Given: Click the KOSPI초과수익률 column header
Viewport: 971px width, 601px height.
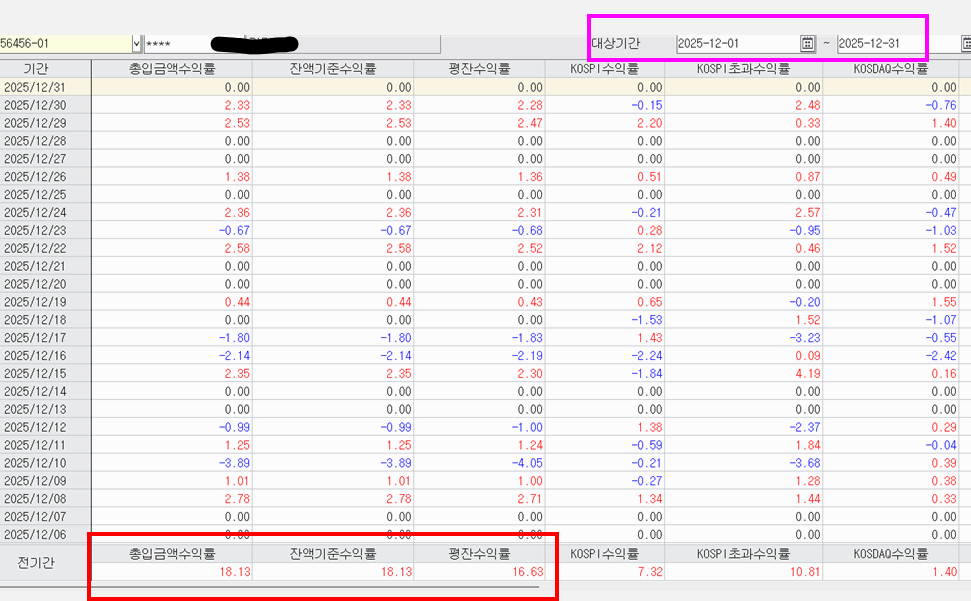Looking at the screenshot, I should click(743, 69).
